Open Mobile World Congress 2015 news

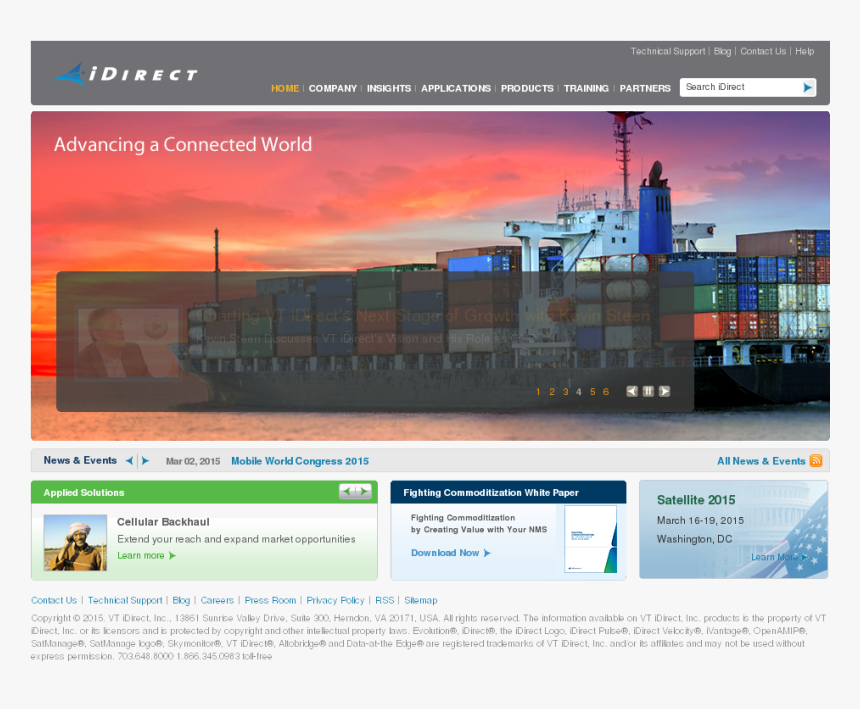click(300, 461)
